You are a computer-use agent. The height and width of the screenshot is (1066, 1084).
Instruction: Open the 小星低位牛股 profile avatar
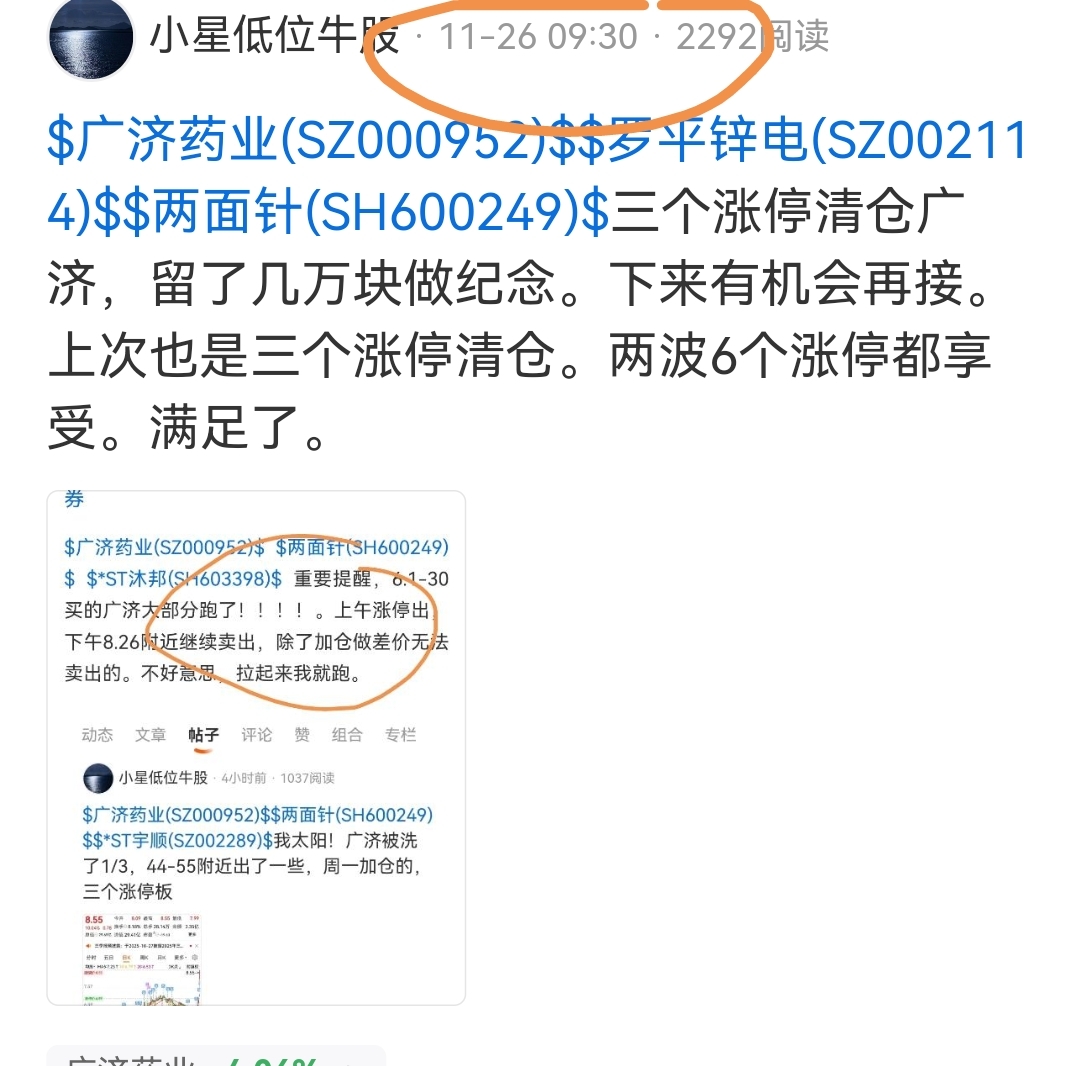coord(91,38)
